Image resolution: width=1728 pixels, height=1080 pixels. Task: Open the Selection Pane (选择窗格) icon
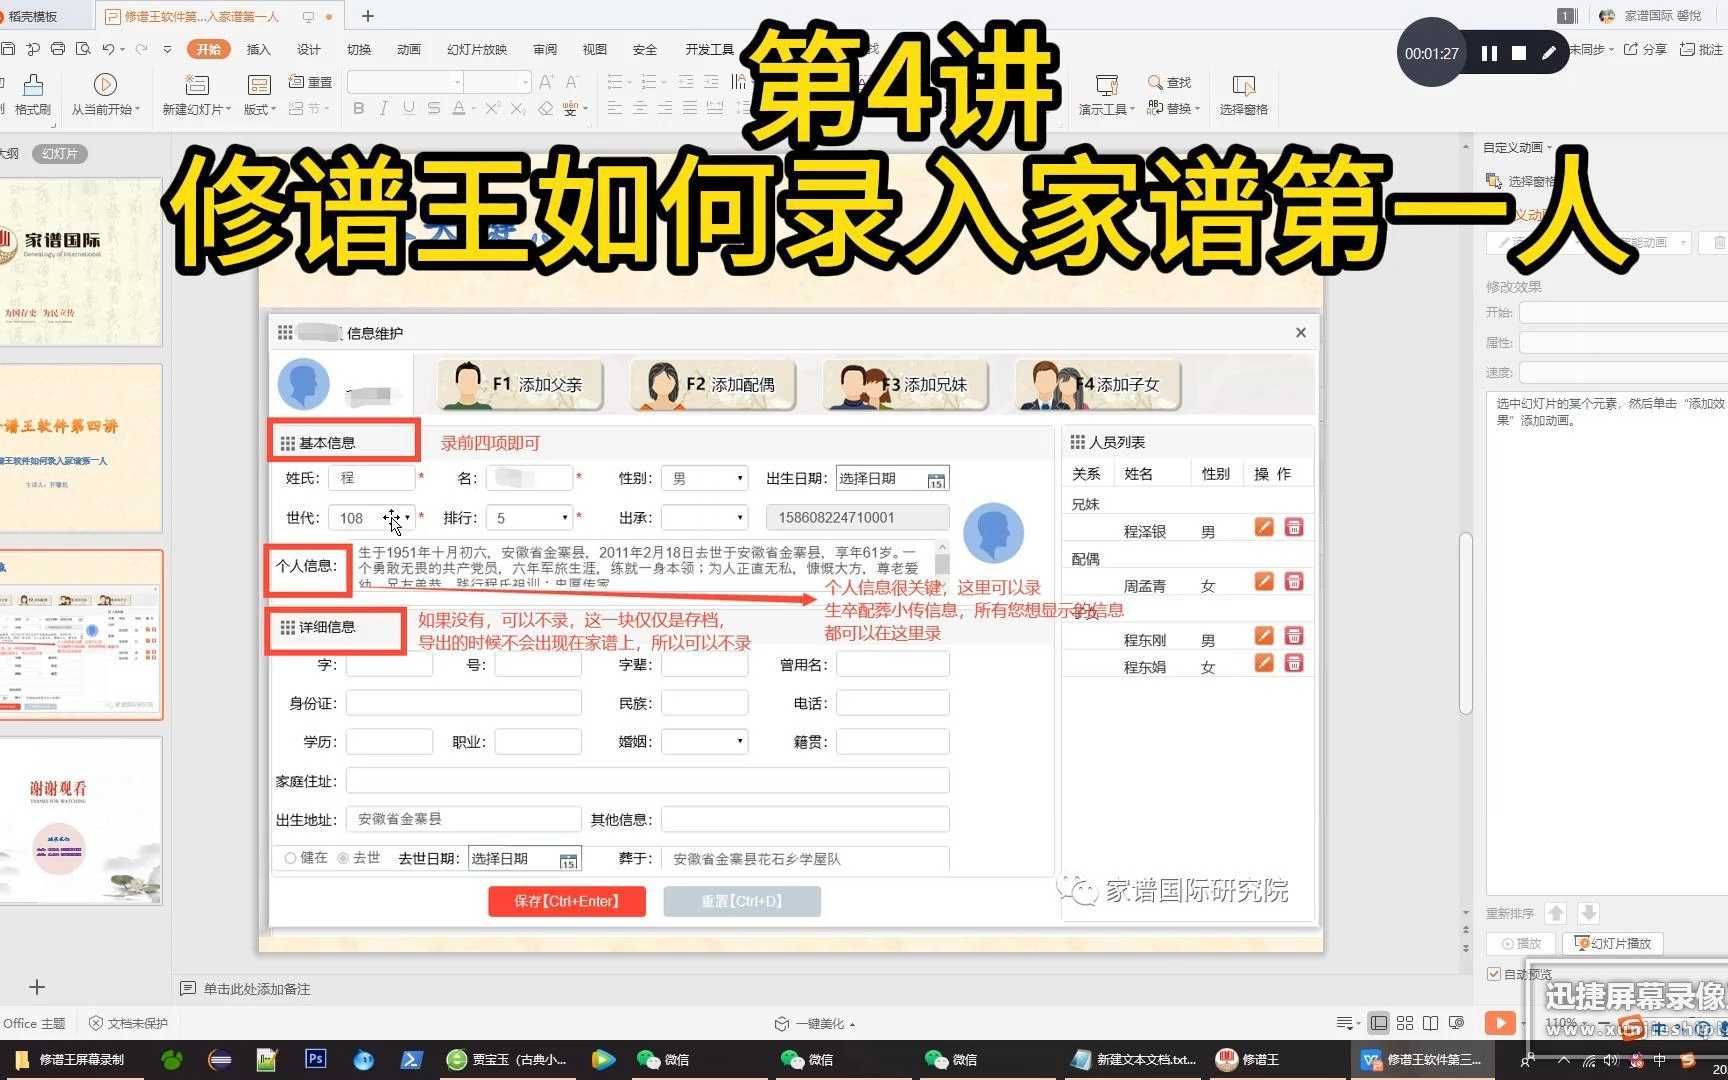click(1243, 84)
